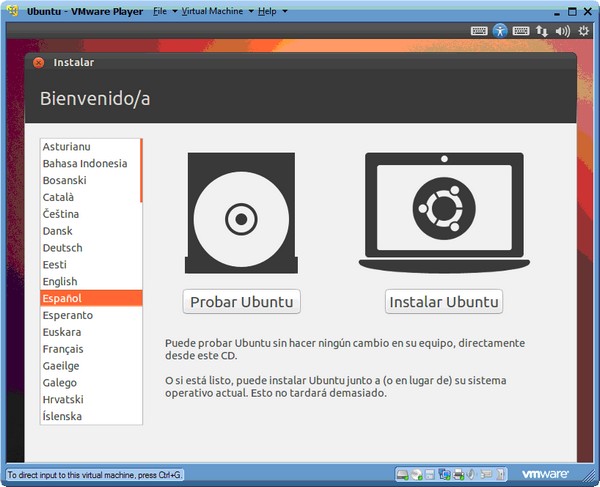Close the Instalar window with orange button
The height and width of the screenshot is (487, 600).
tap(38, 62)
